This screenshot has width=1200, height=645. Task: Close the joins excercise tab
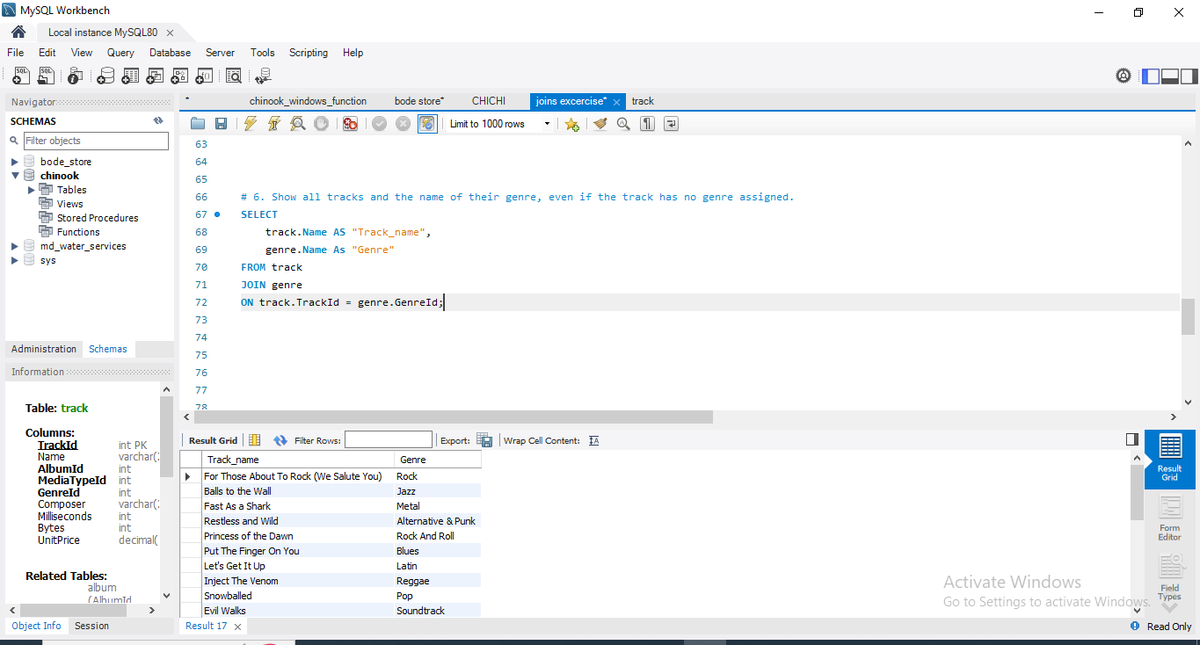click(616, 102)
